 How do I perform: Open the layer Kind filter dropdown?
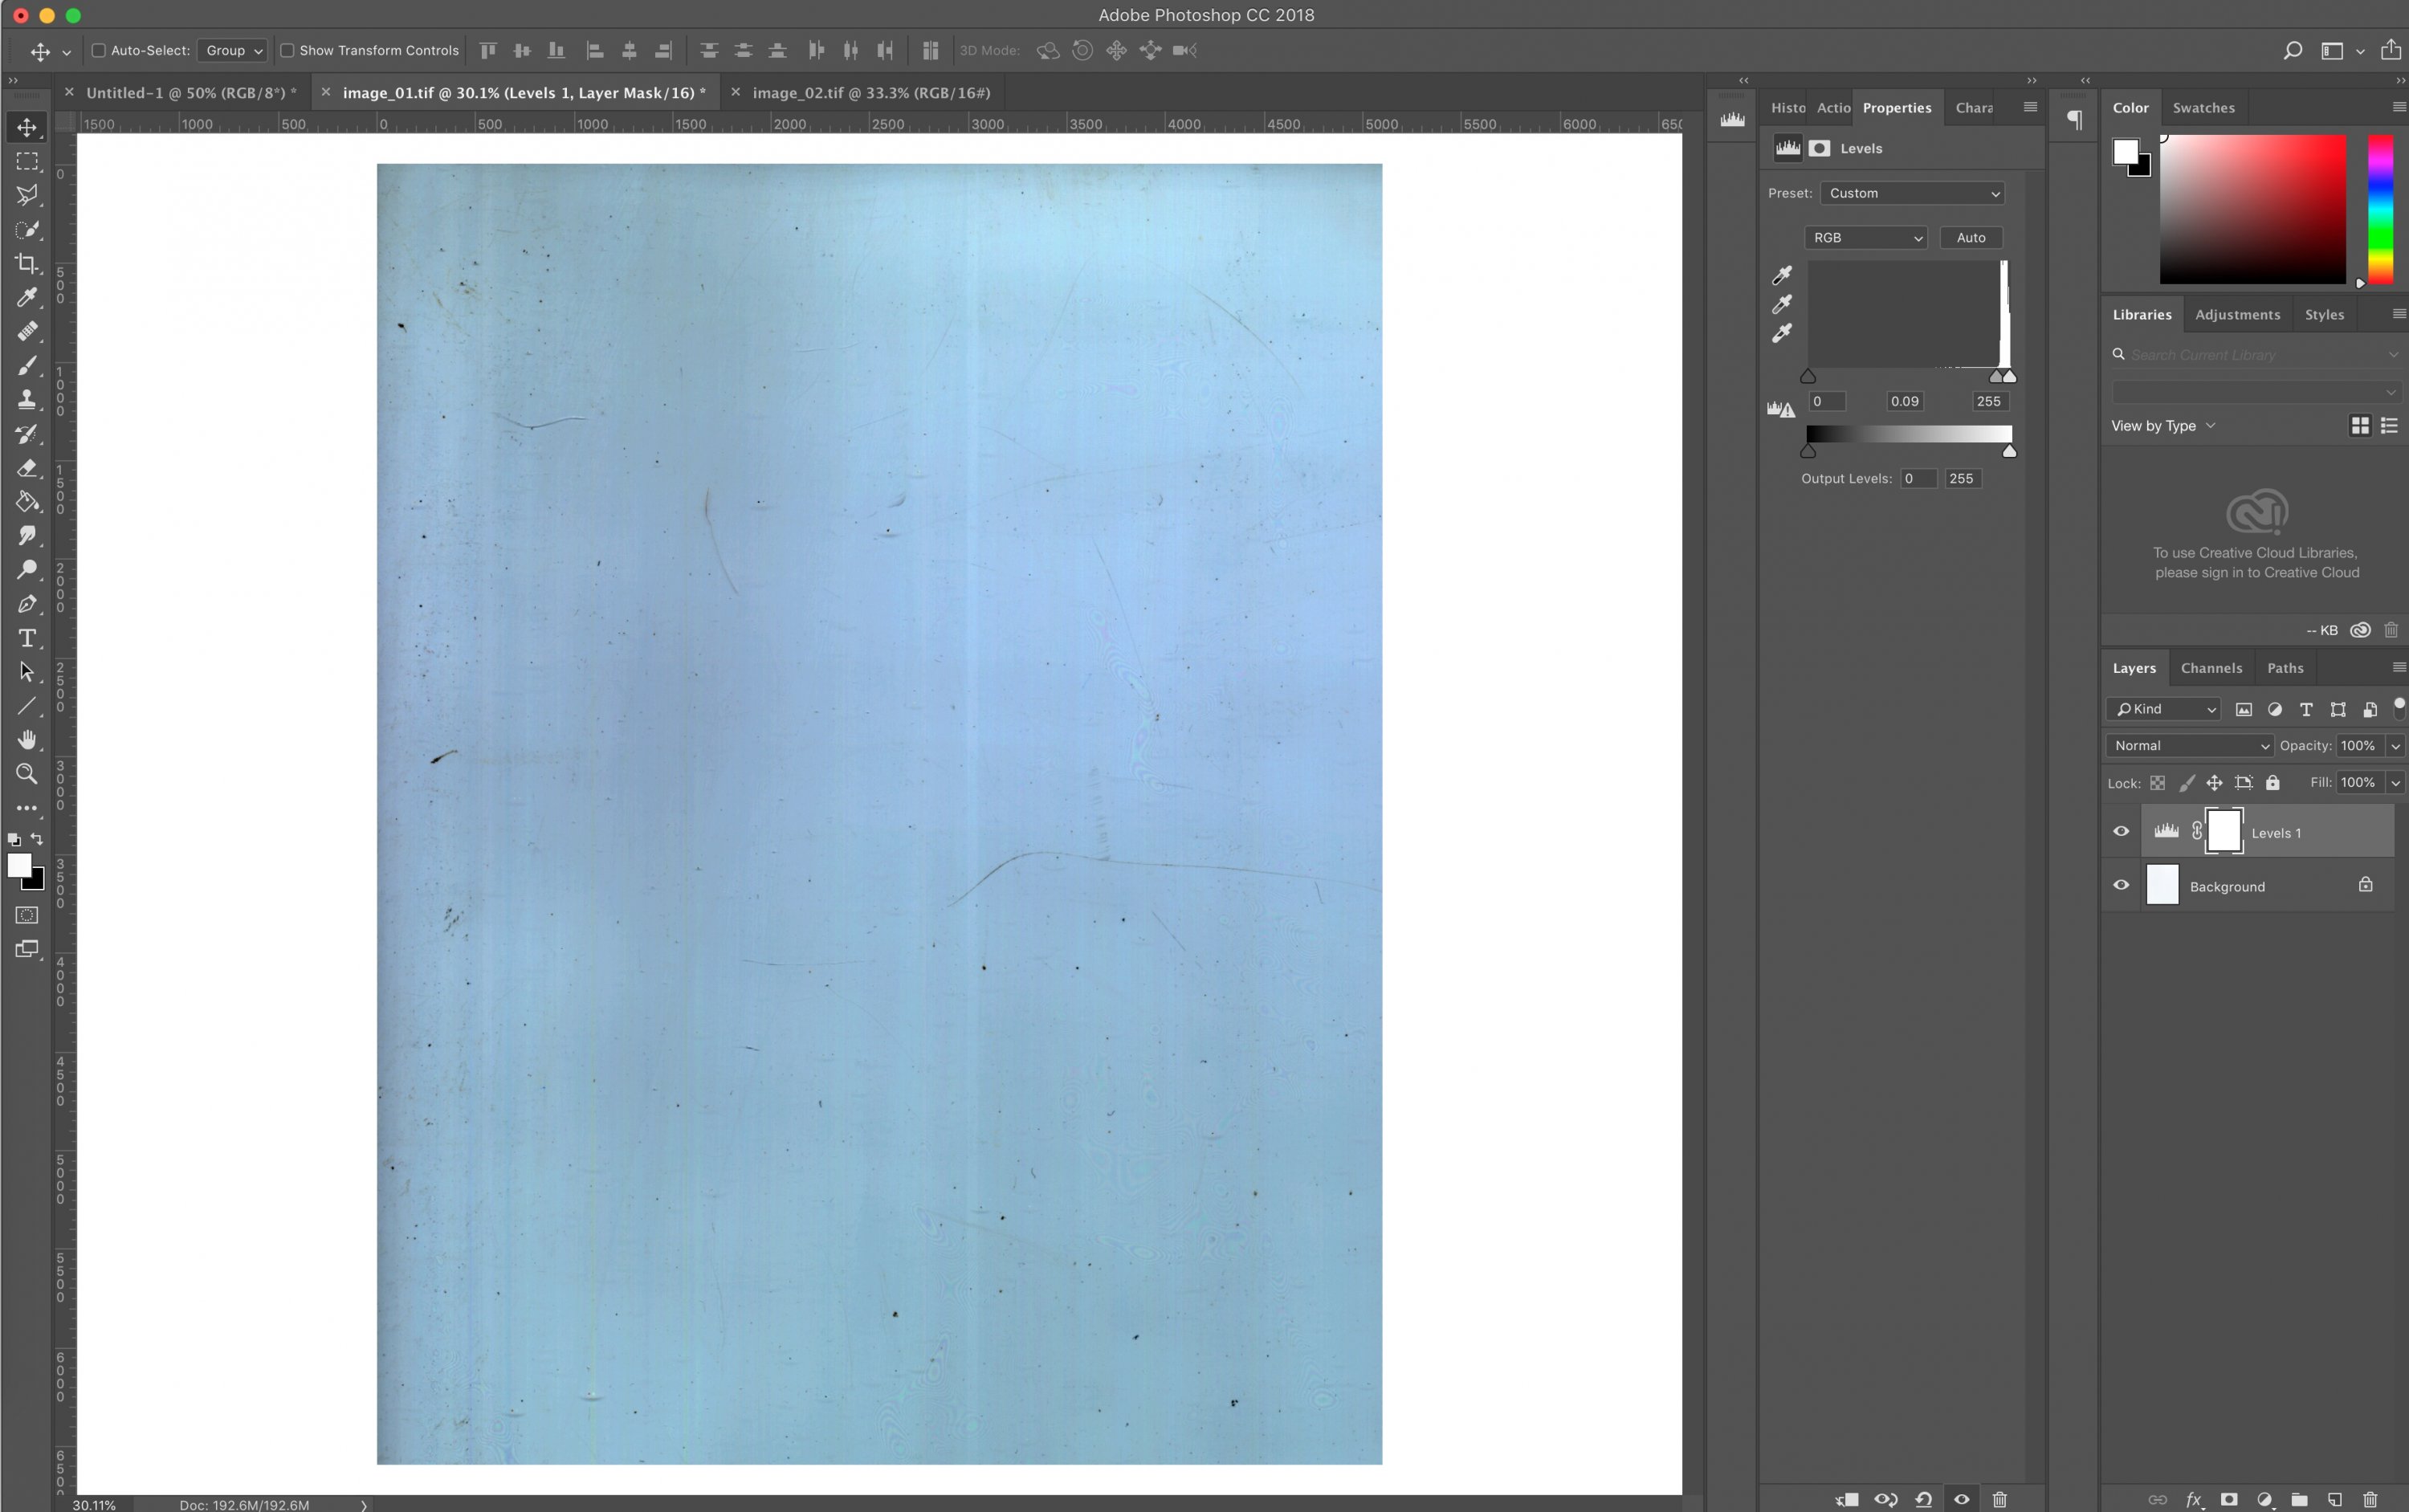tap(2164, 709)
